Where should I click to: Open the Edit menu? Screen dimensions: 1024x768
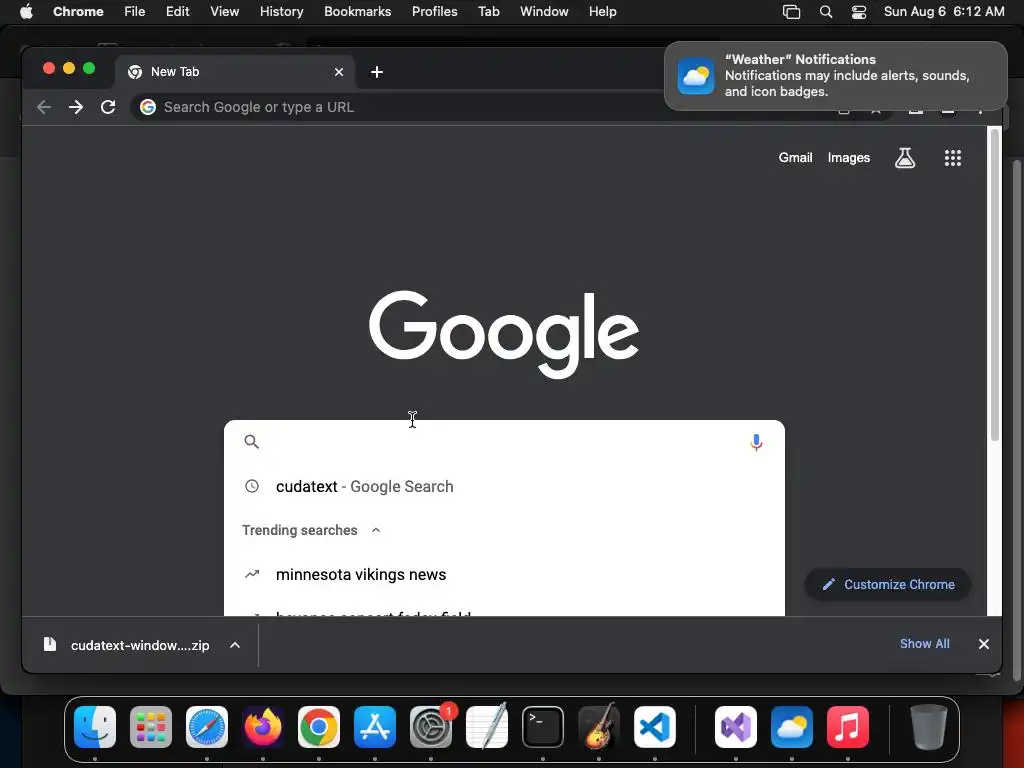(178, 12)
